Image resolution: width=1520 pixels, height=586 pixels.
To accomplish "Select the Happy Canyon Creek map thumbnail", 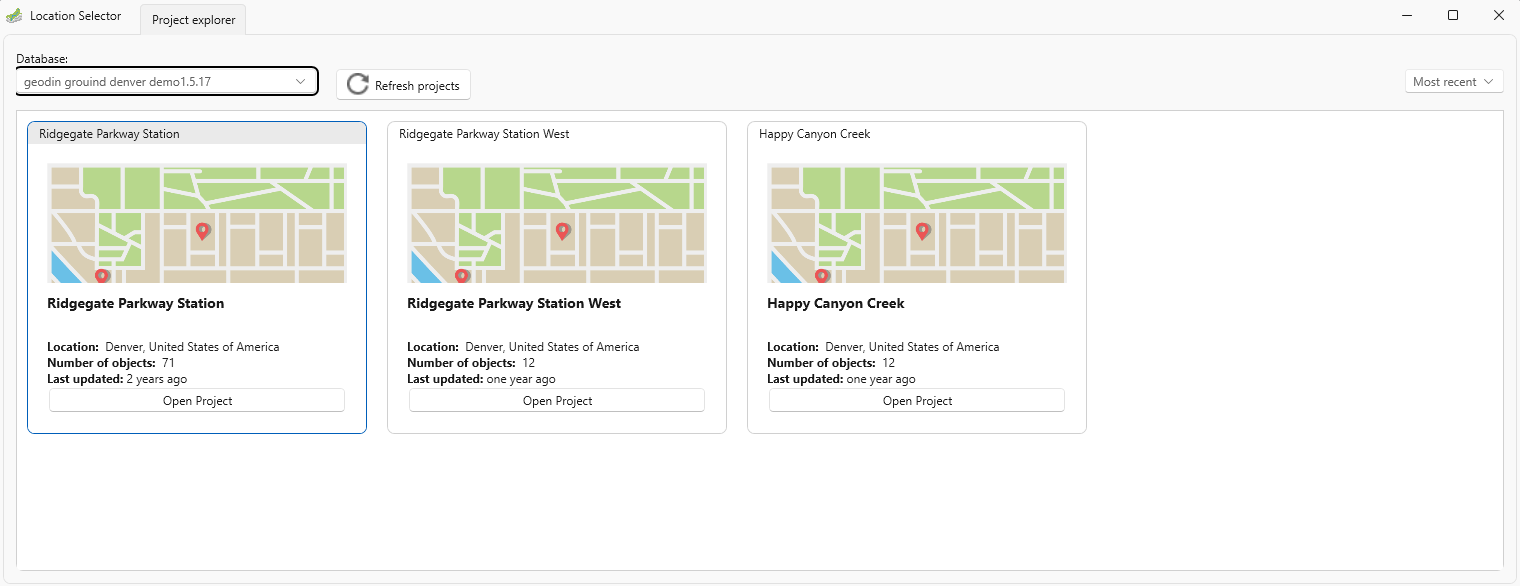I will pyautogui.click(x=917, y=223).
